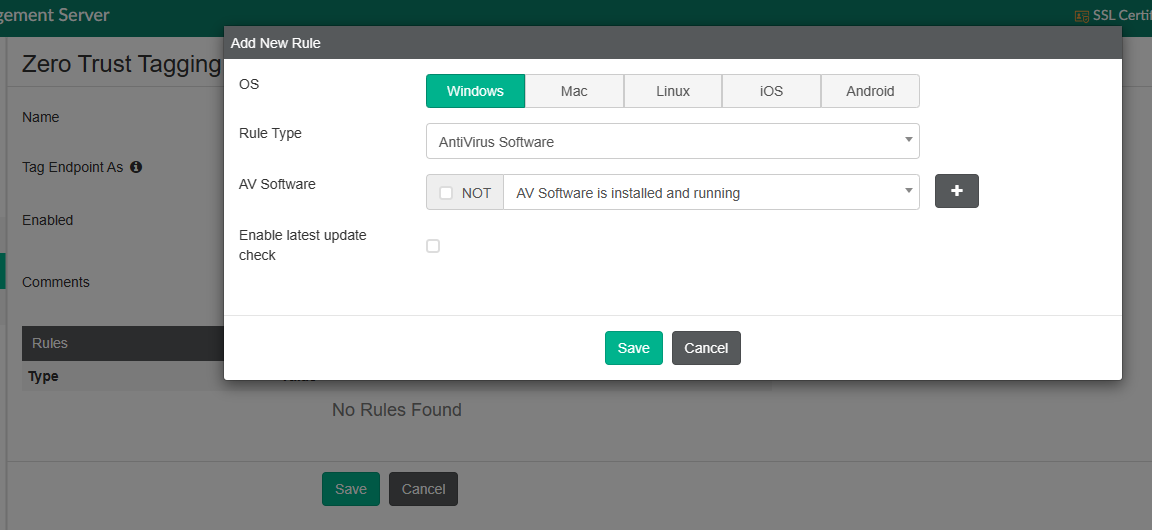Click the Add New Rule dialog title
Image resolution: width=1152 pixels, height=530 pixels.
click(x=276, y=43)
